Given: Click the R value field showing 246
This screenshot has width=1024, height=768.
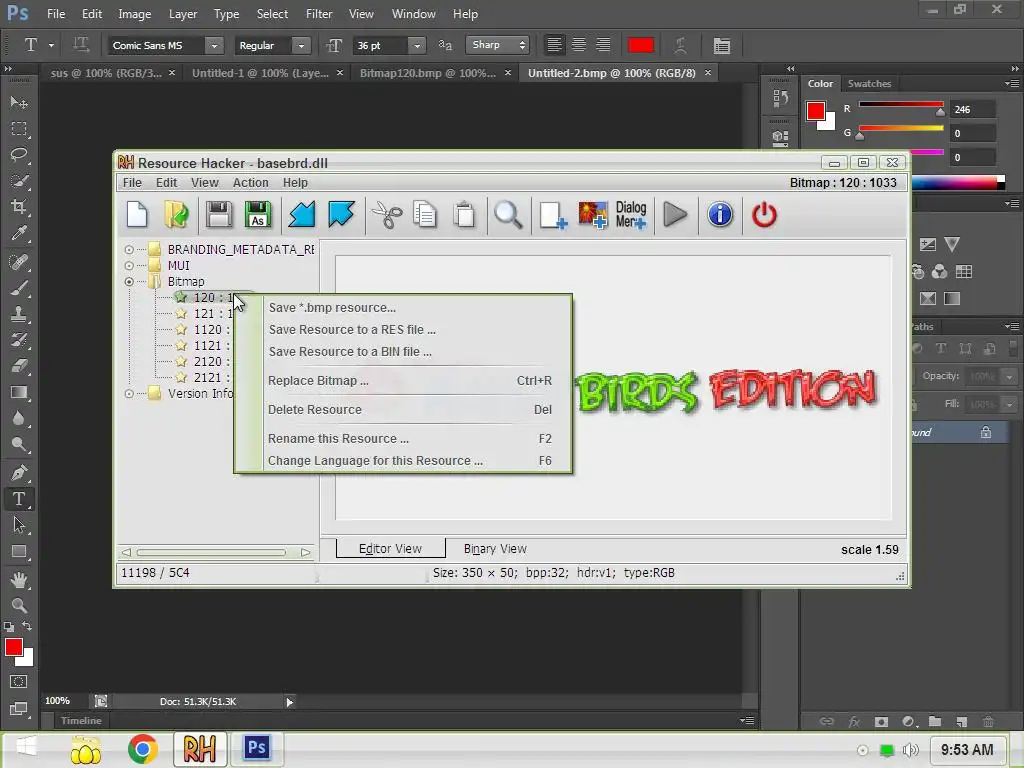Looking at the screenshot, I should 972,110.
